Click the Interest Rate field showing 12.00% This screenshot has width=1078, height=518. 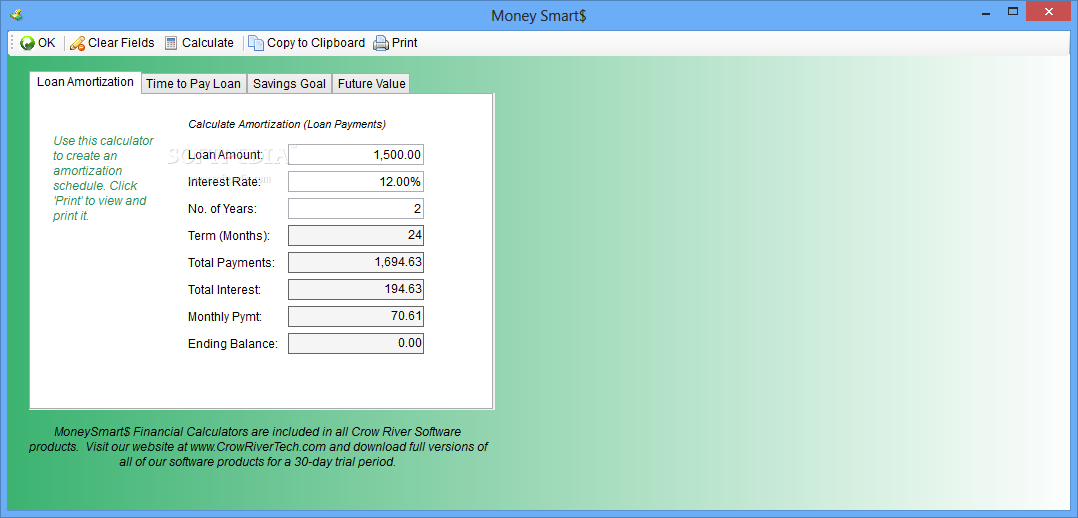tap(355, 182)
